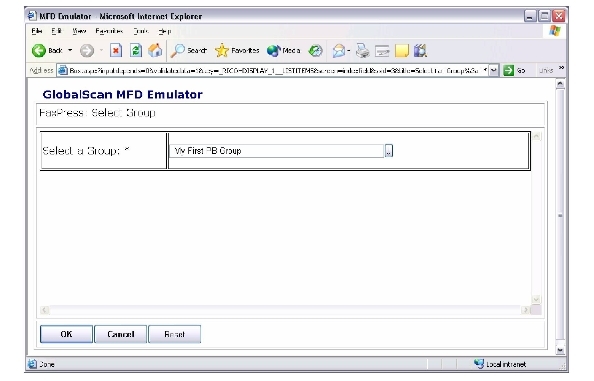
Task: Expand the Links toolbar chevron
Action: tap(561, 68)
